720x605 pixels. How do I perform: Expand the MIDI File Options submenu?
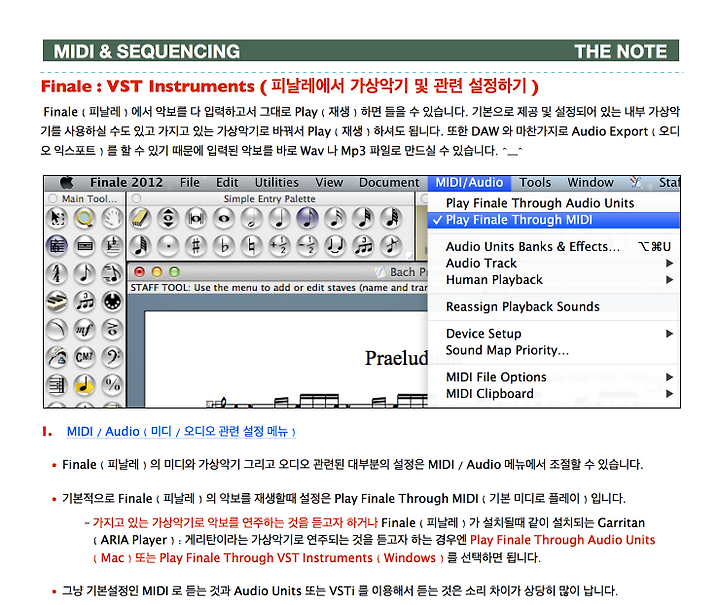553,377
